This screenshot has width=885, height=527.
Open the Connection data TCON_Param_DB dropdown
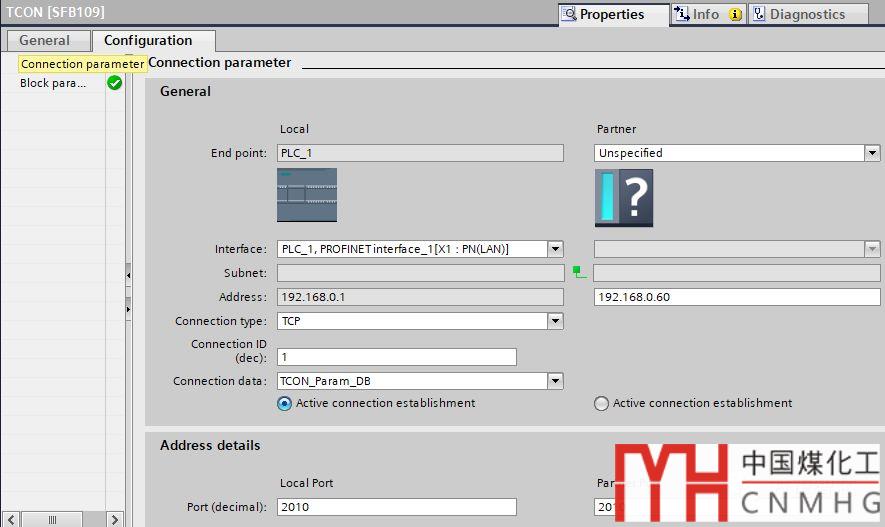pos(555,381)
